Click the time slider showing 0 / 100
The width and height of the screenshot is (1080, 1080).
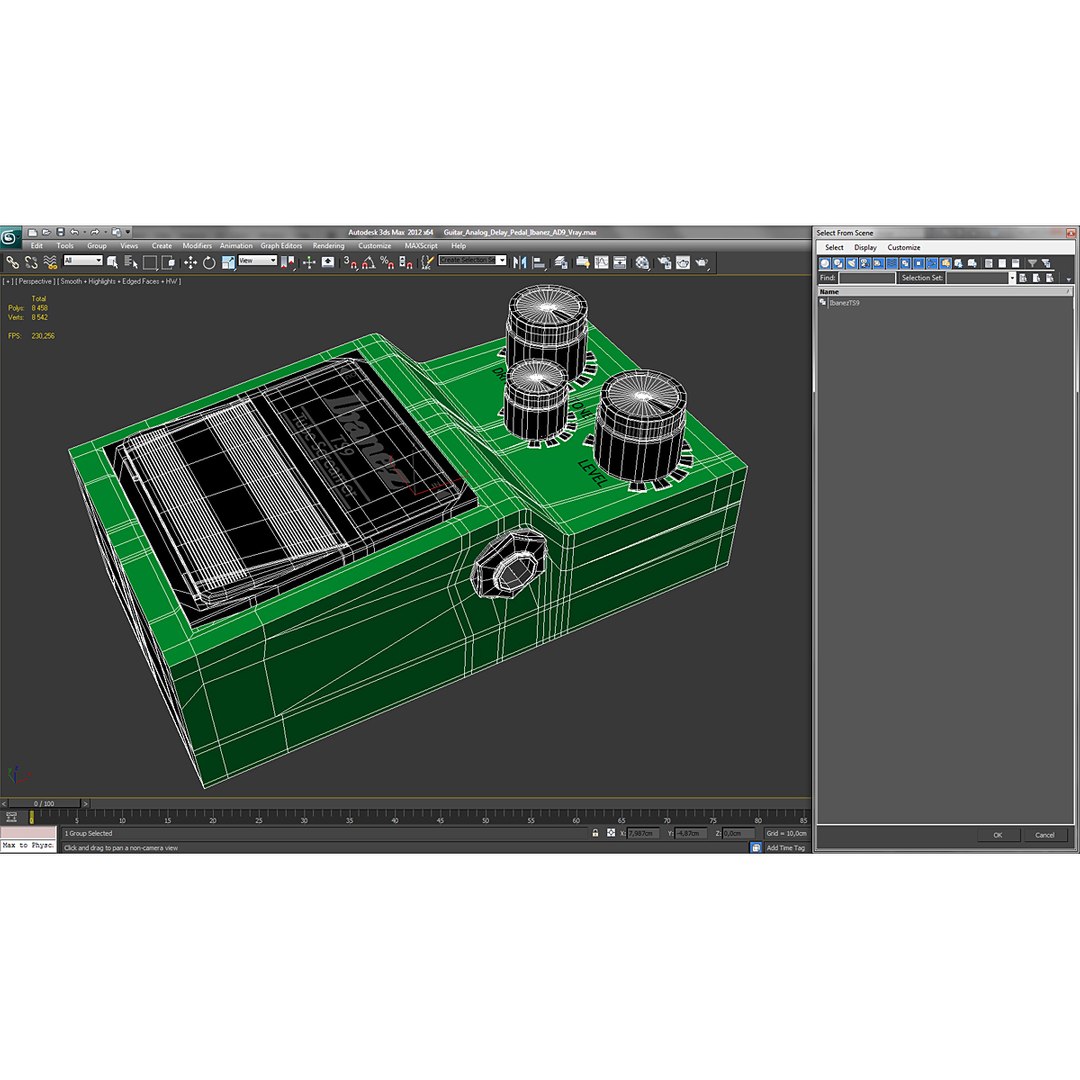pyautogui.click(x=44, y=804)
